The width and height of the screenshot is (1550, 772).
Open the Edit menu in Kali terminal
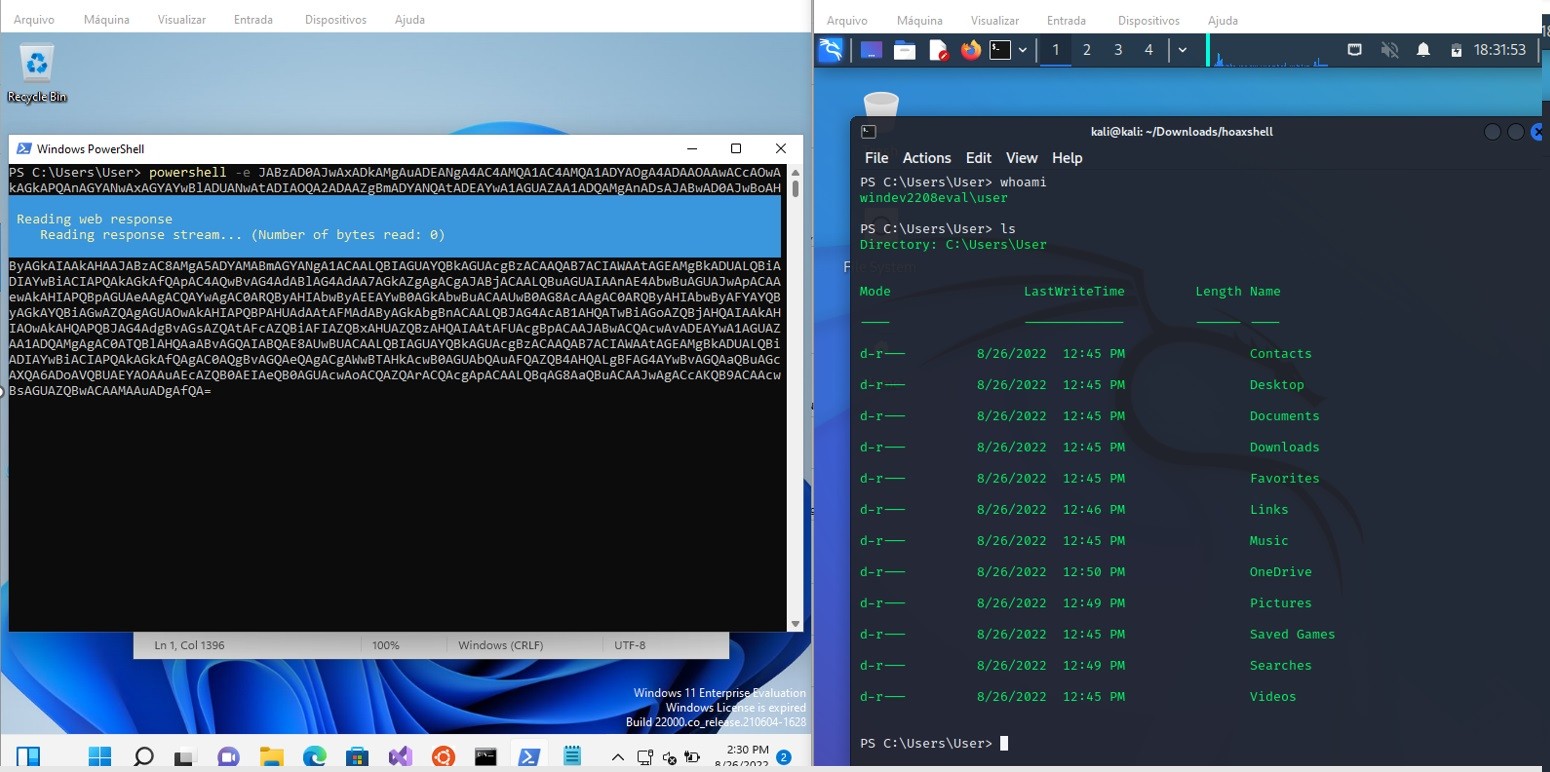coord(978,158)
